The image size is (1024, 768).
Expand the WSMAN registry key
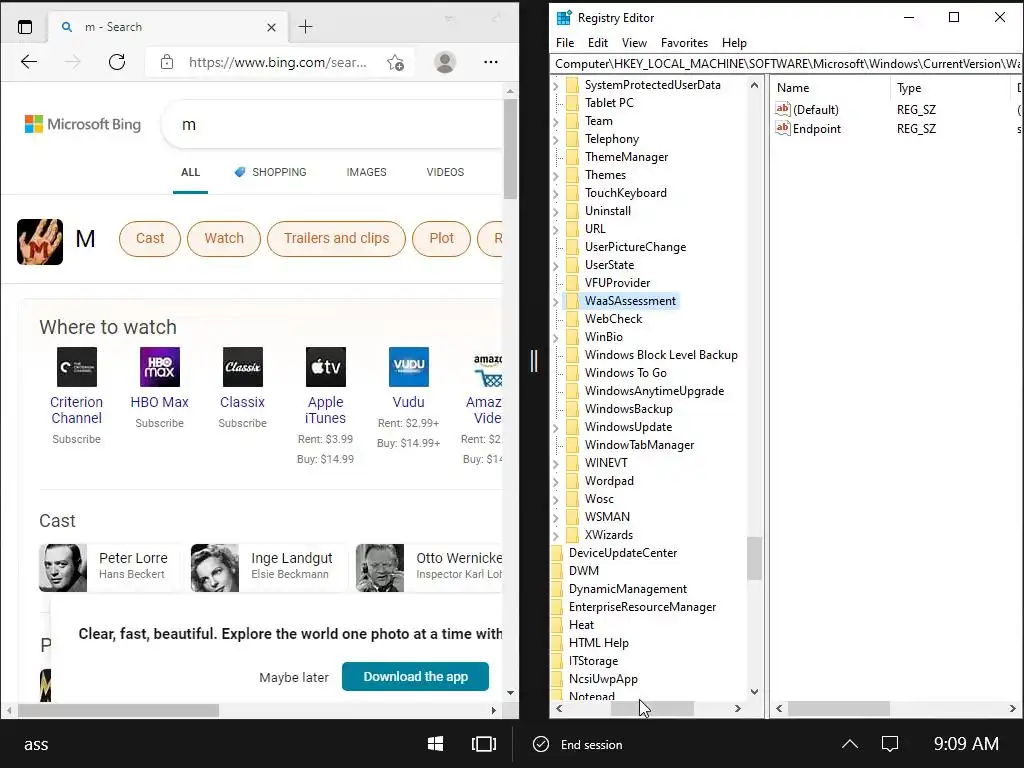tap(556, 517)
